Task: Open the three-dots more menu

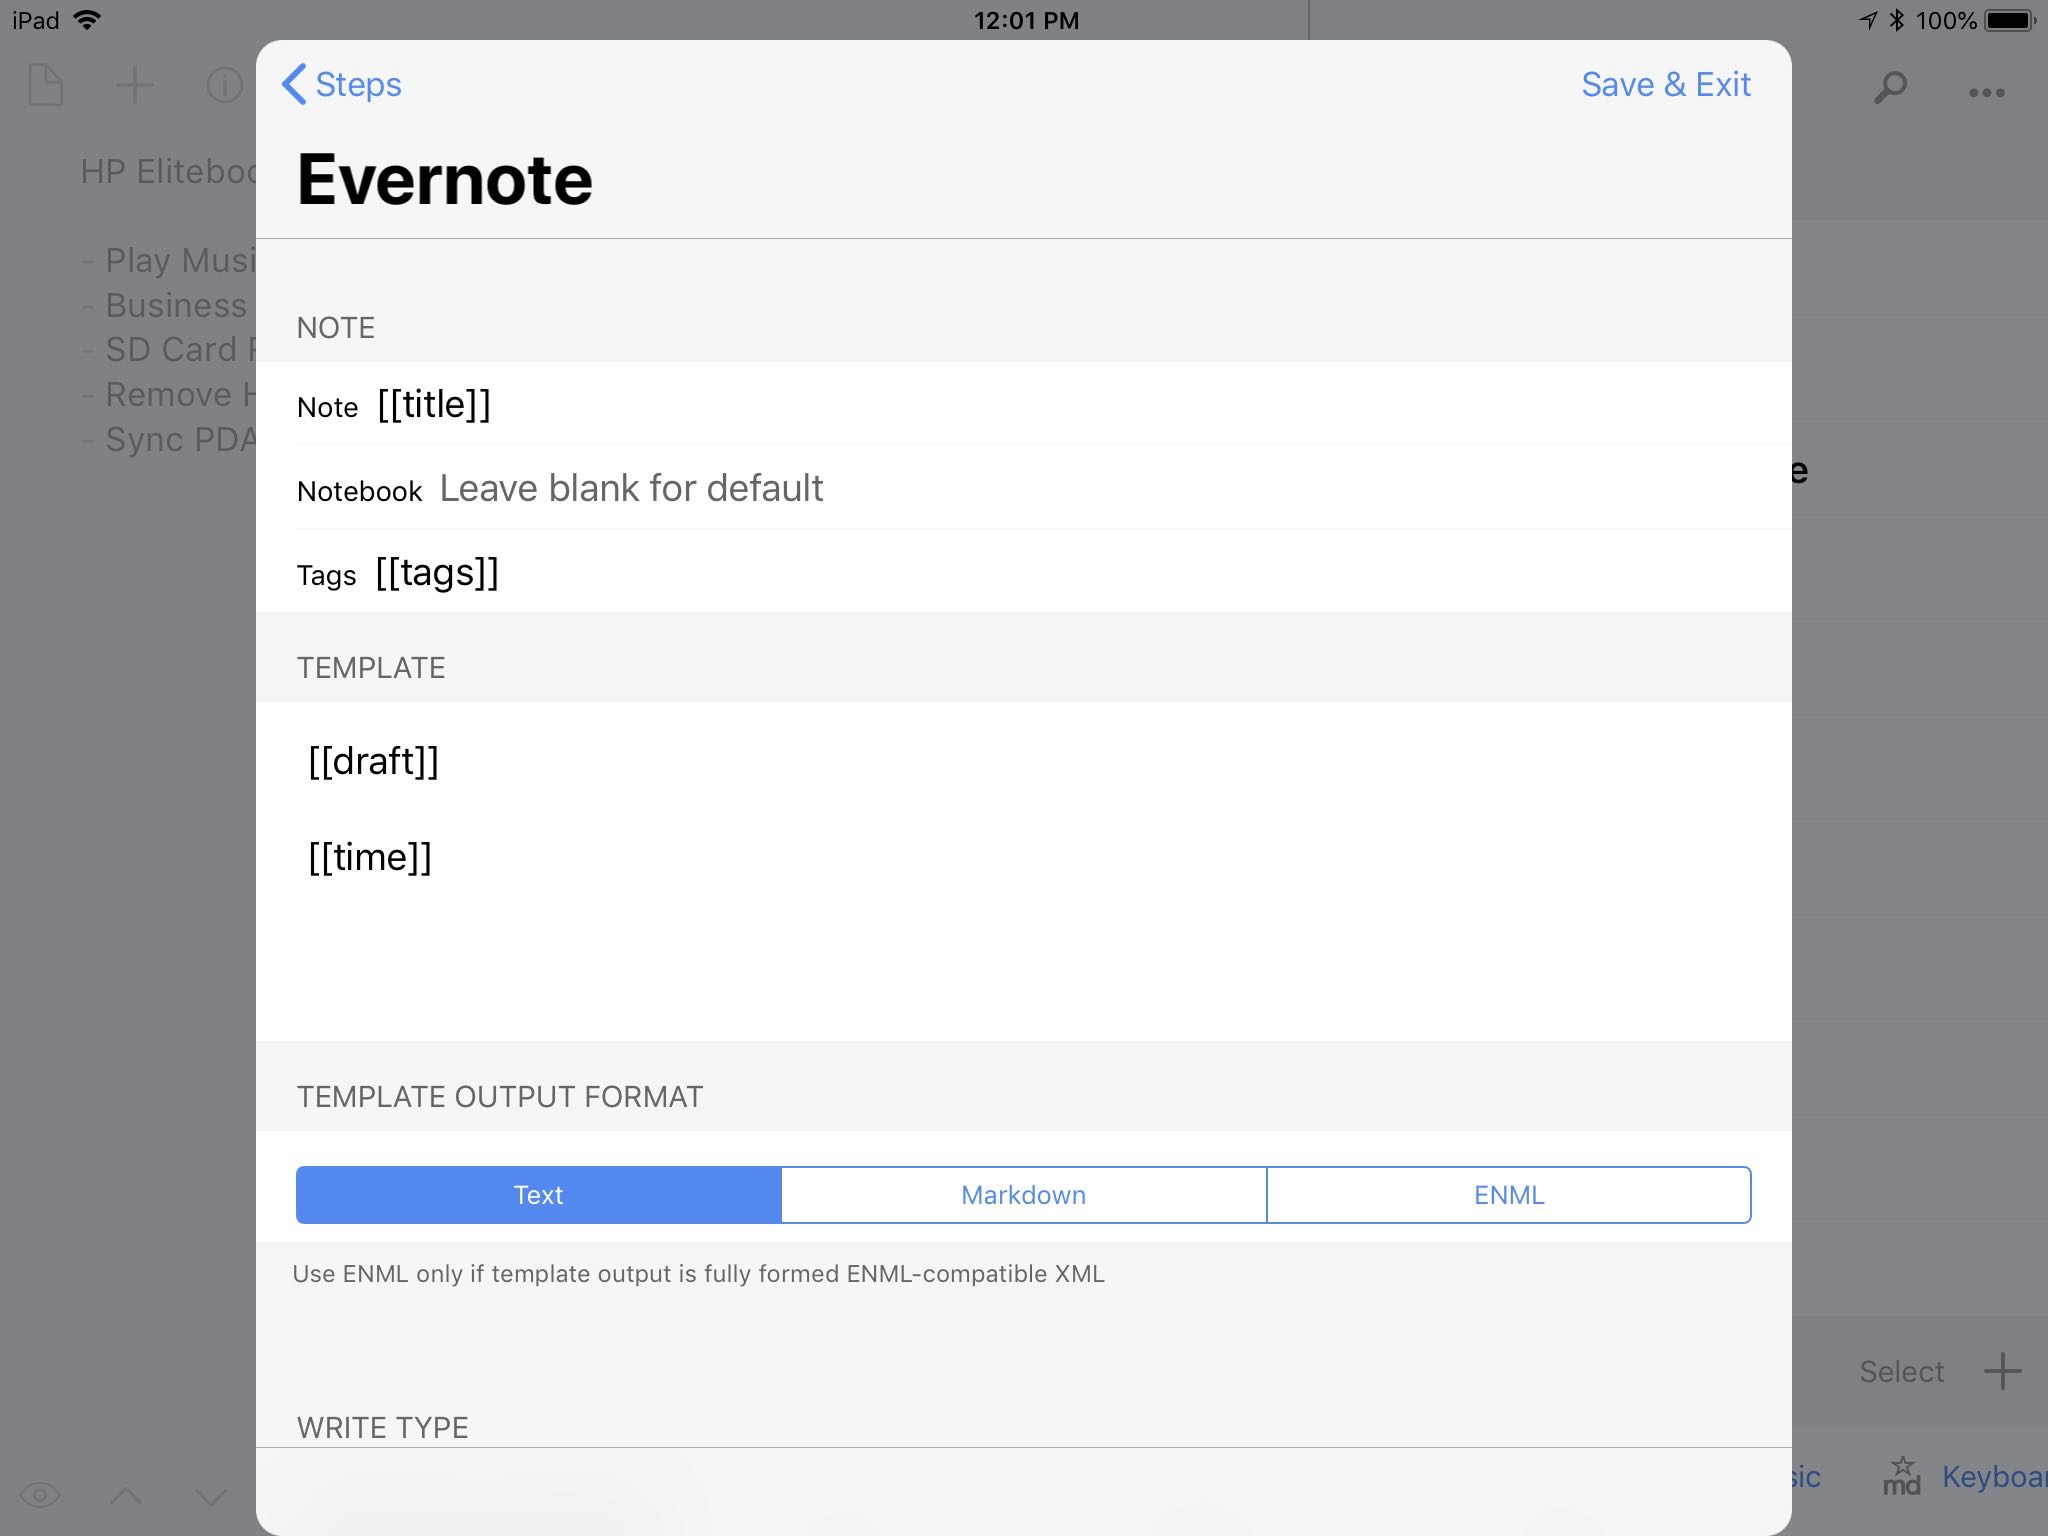Action: coord(1986,93)
